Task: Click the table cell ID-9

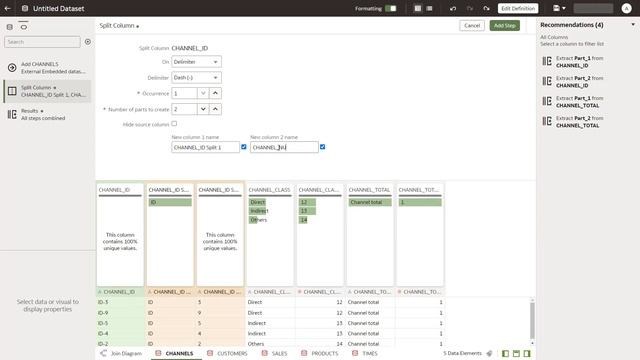Action: [x=120, y=313]
